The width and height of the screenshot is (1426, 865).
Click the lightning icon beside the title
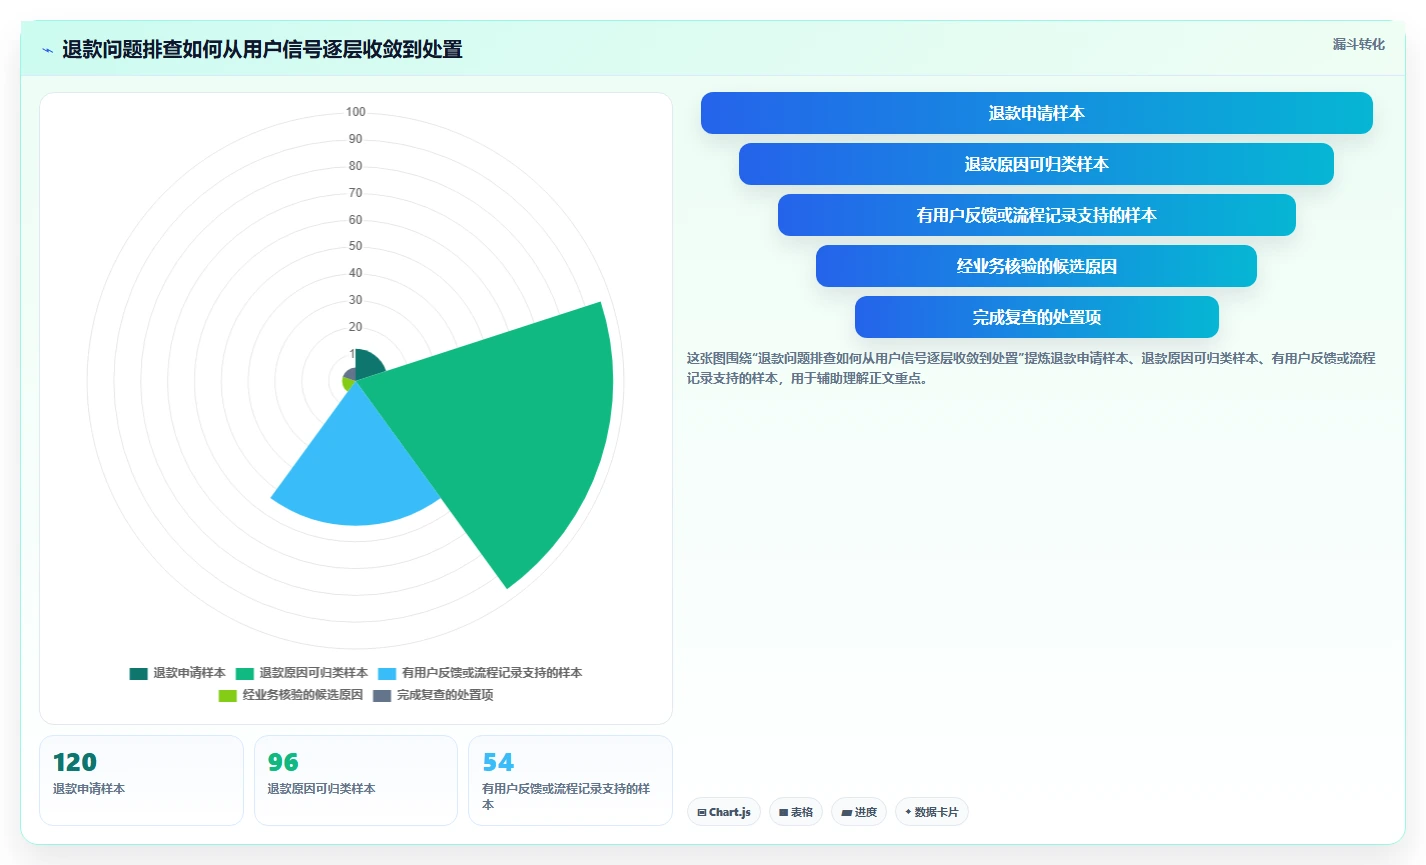click(x=47, y=50)
